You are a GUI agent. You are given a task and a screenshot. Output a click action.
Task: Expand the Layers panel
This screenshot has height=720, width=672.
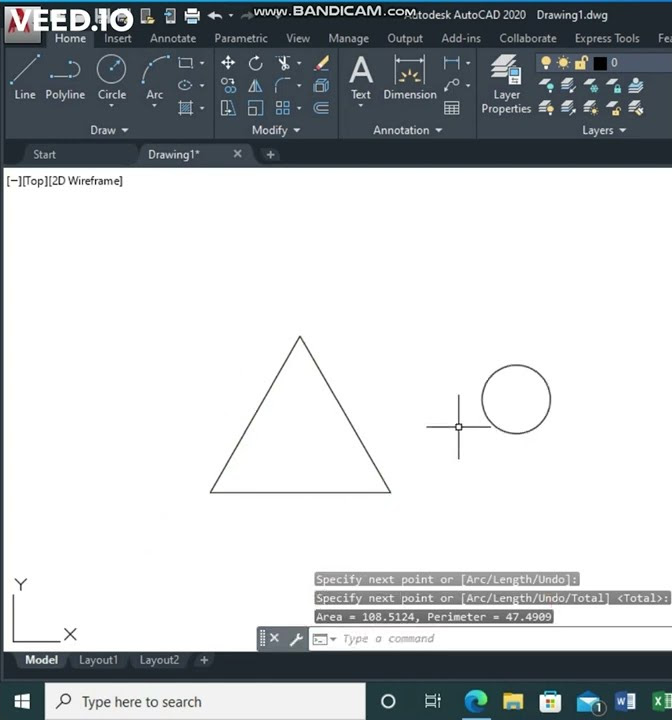click(604, 130)
